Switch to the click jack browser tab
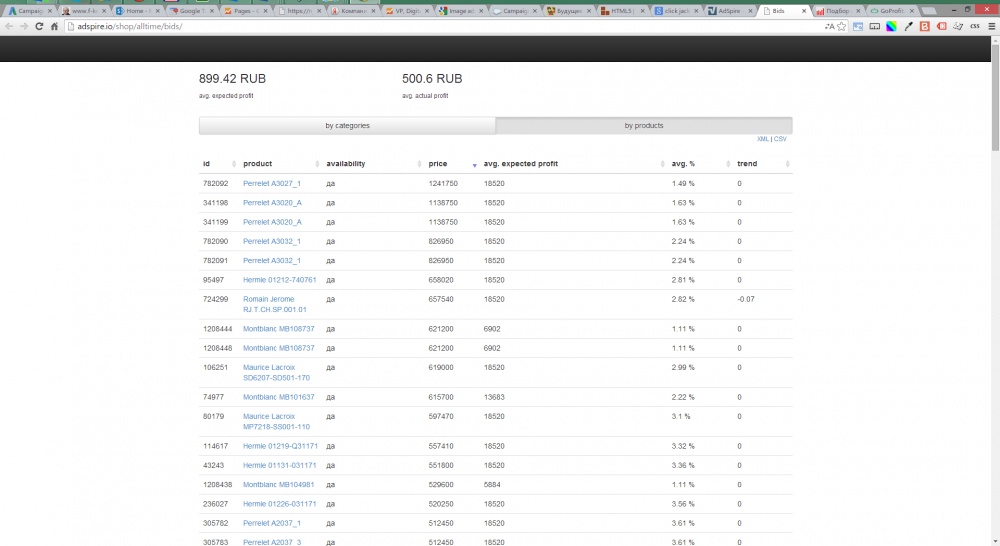Viewport: 1000px width, 546px height. tap(676, 11)
